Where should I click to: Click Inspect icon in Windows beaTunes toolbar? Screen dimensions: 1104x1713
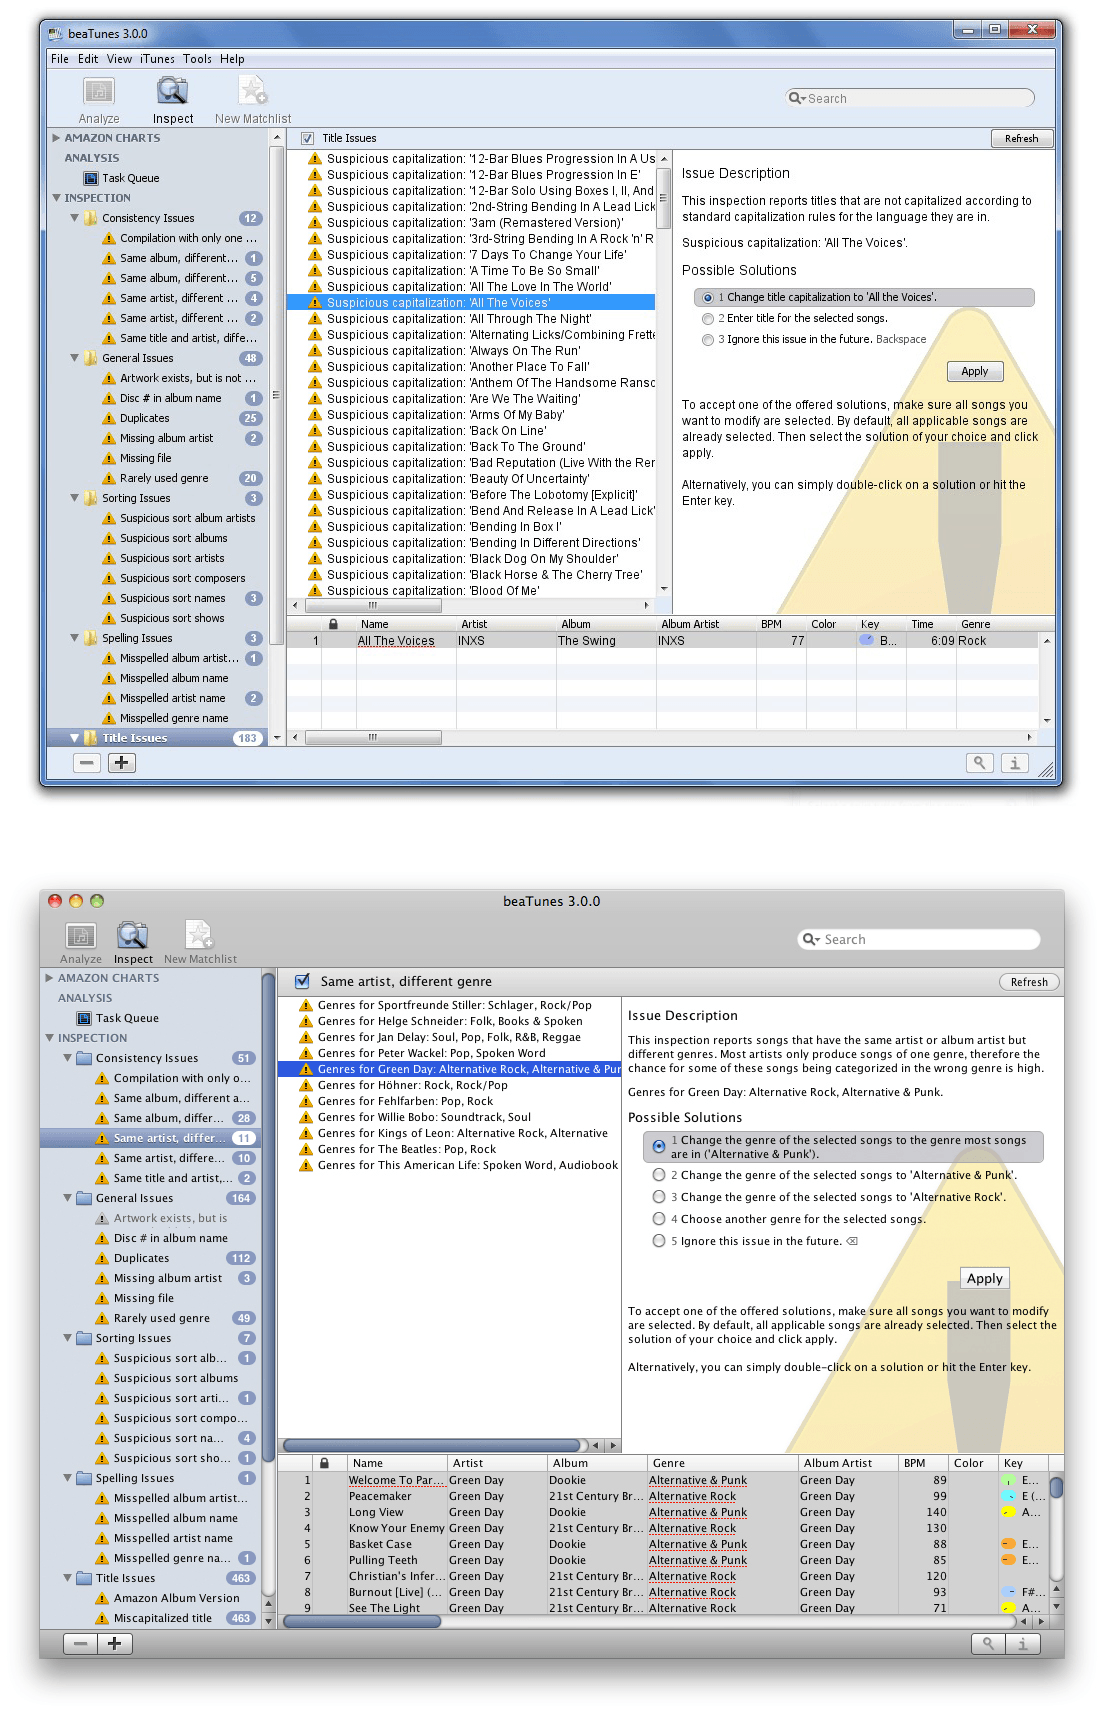[x=173, y=91]
